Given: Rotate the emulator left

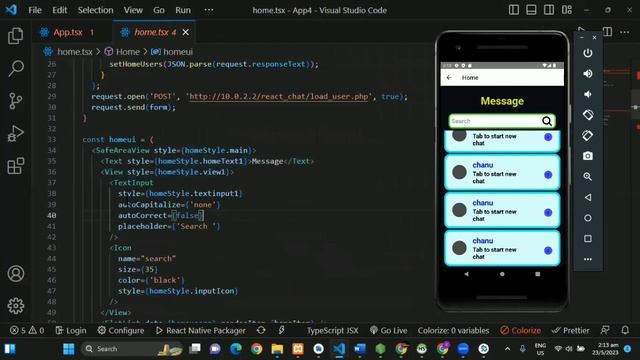Looking at the screenshot, I should pyautogui.click(x=588, y=115).
